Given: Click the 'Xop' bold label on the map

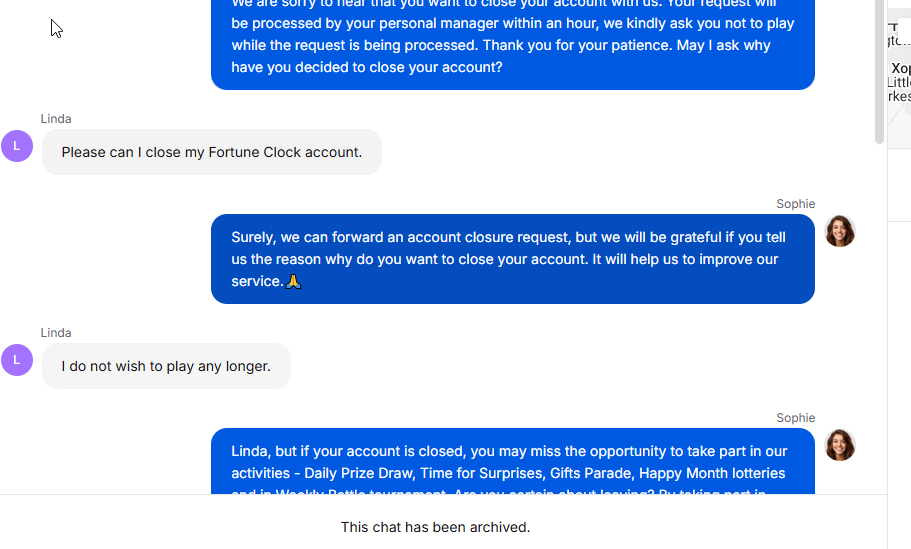Looking at the screenshot, I should pyautogui.click(x=900, y=68).
